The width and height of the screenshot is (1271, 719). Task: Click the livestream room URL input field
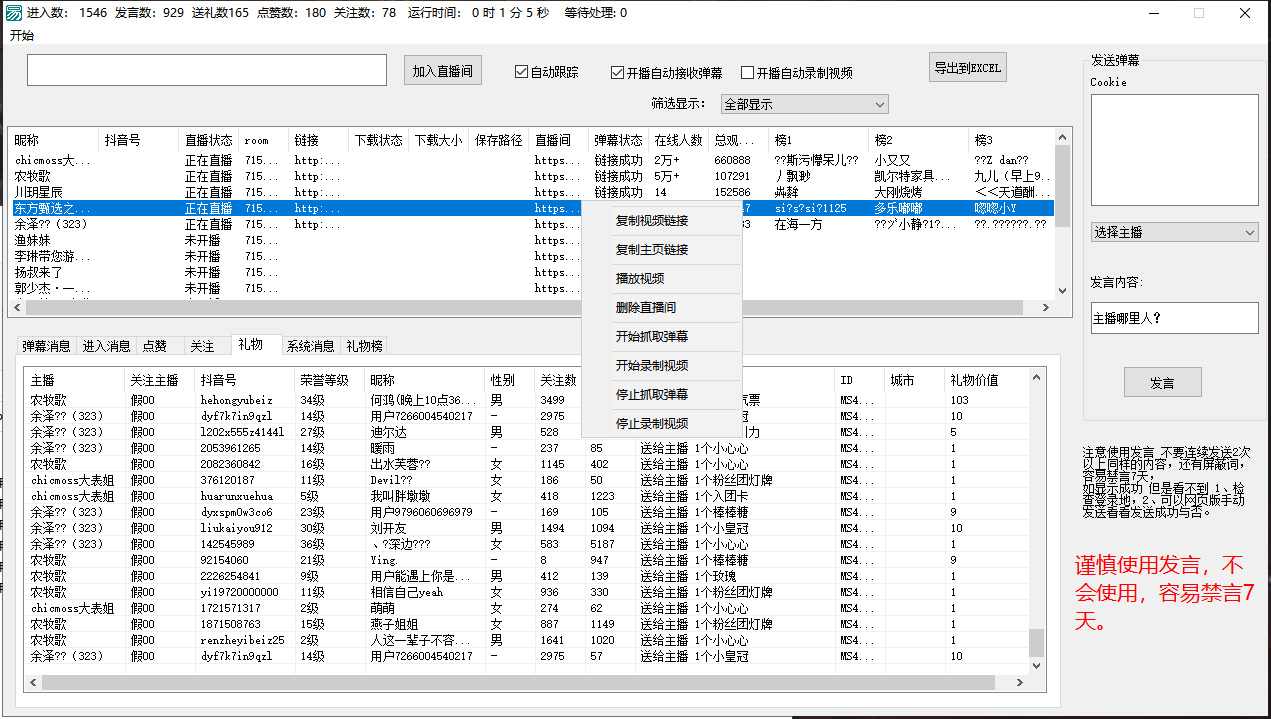tap(207, 70)
